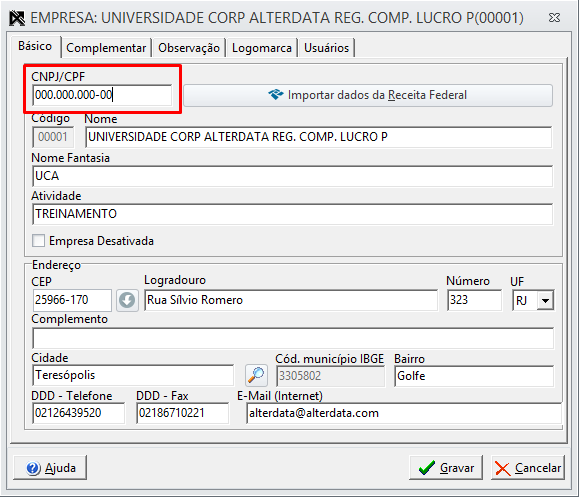Click the DDD - Fax field
The width and height of the screenshot is (579, 498).
click(183, 413)
